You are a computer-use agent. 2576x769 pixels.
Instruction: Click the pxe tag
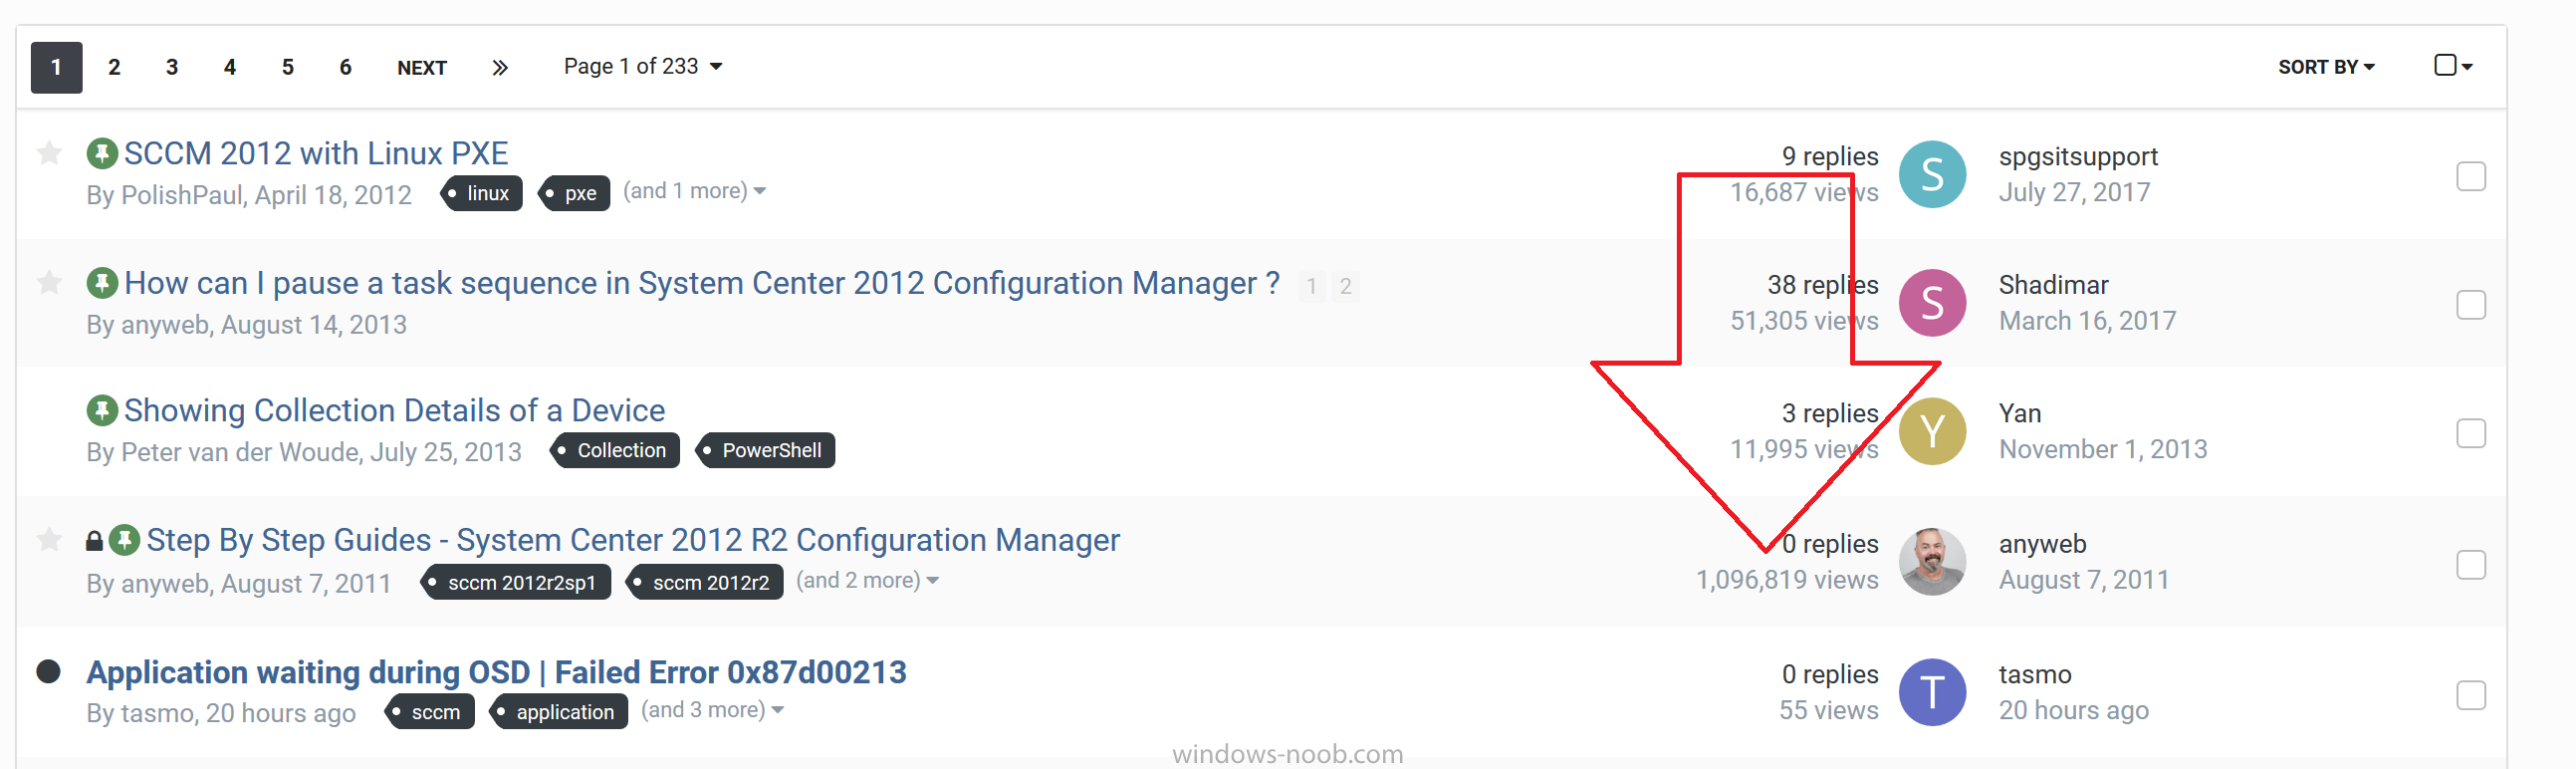(x=574, y=193)
